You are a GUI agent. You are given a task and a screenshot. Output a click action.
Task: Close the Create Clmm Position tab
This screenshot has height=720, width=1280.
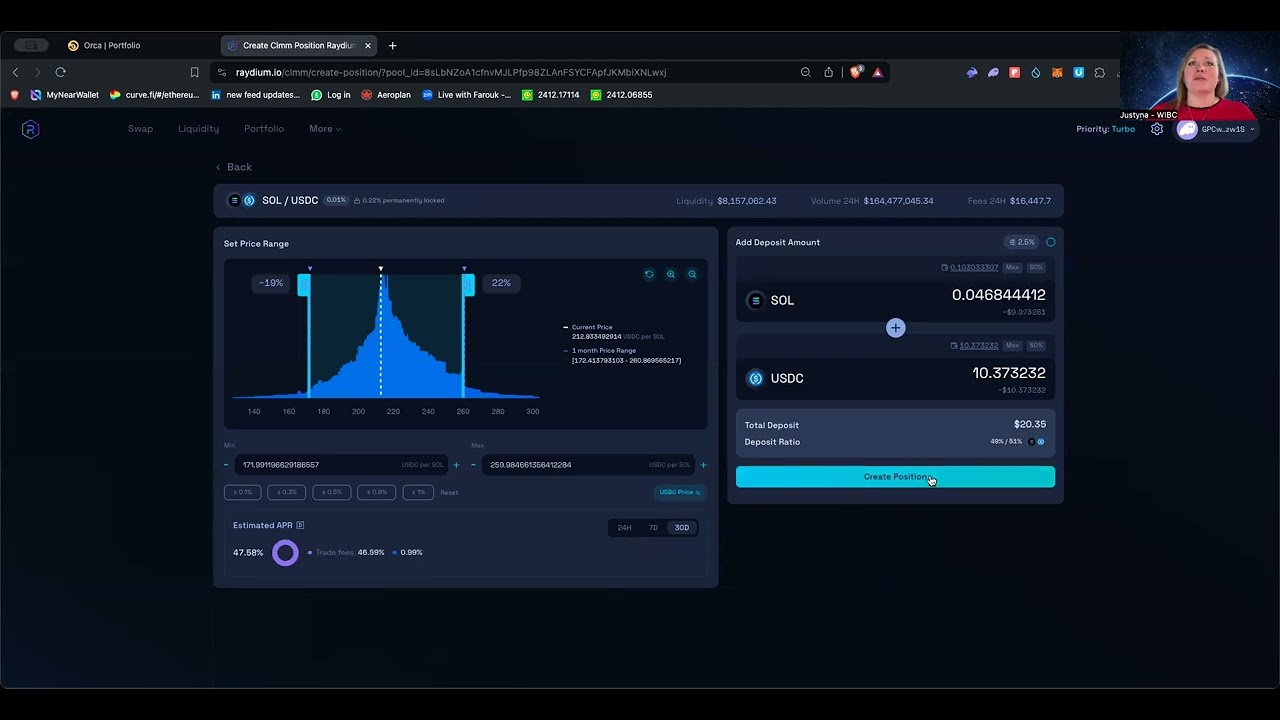coord(368,45)
